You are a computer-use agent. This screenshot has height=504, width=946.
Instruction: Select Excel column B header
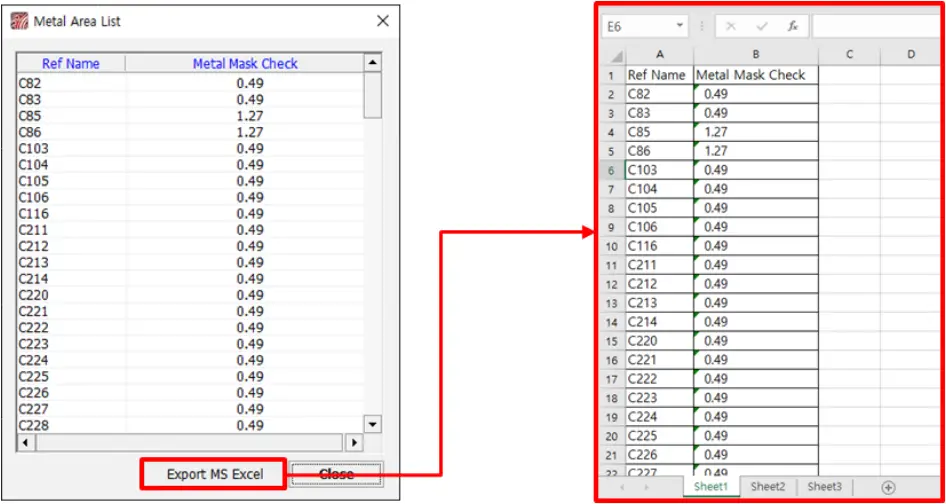756,55
